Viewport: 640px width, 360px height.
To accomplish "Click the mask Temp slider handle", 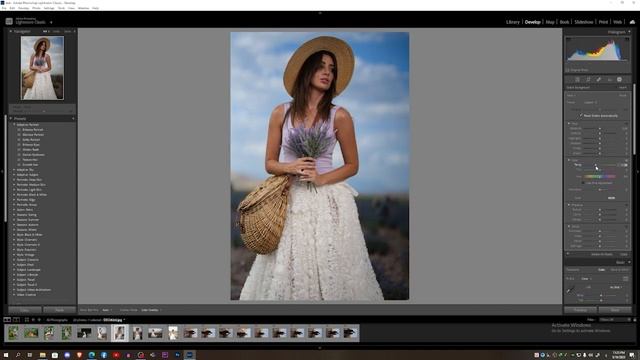I will [x=595, y=165].
